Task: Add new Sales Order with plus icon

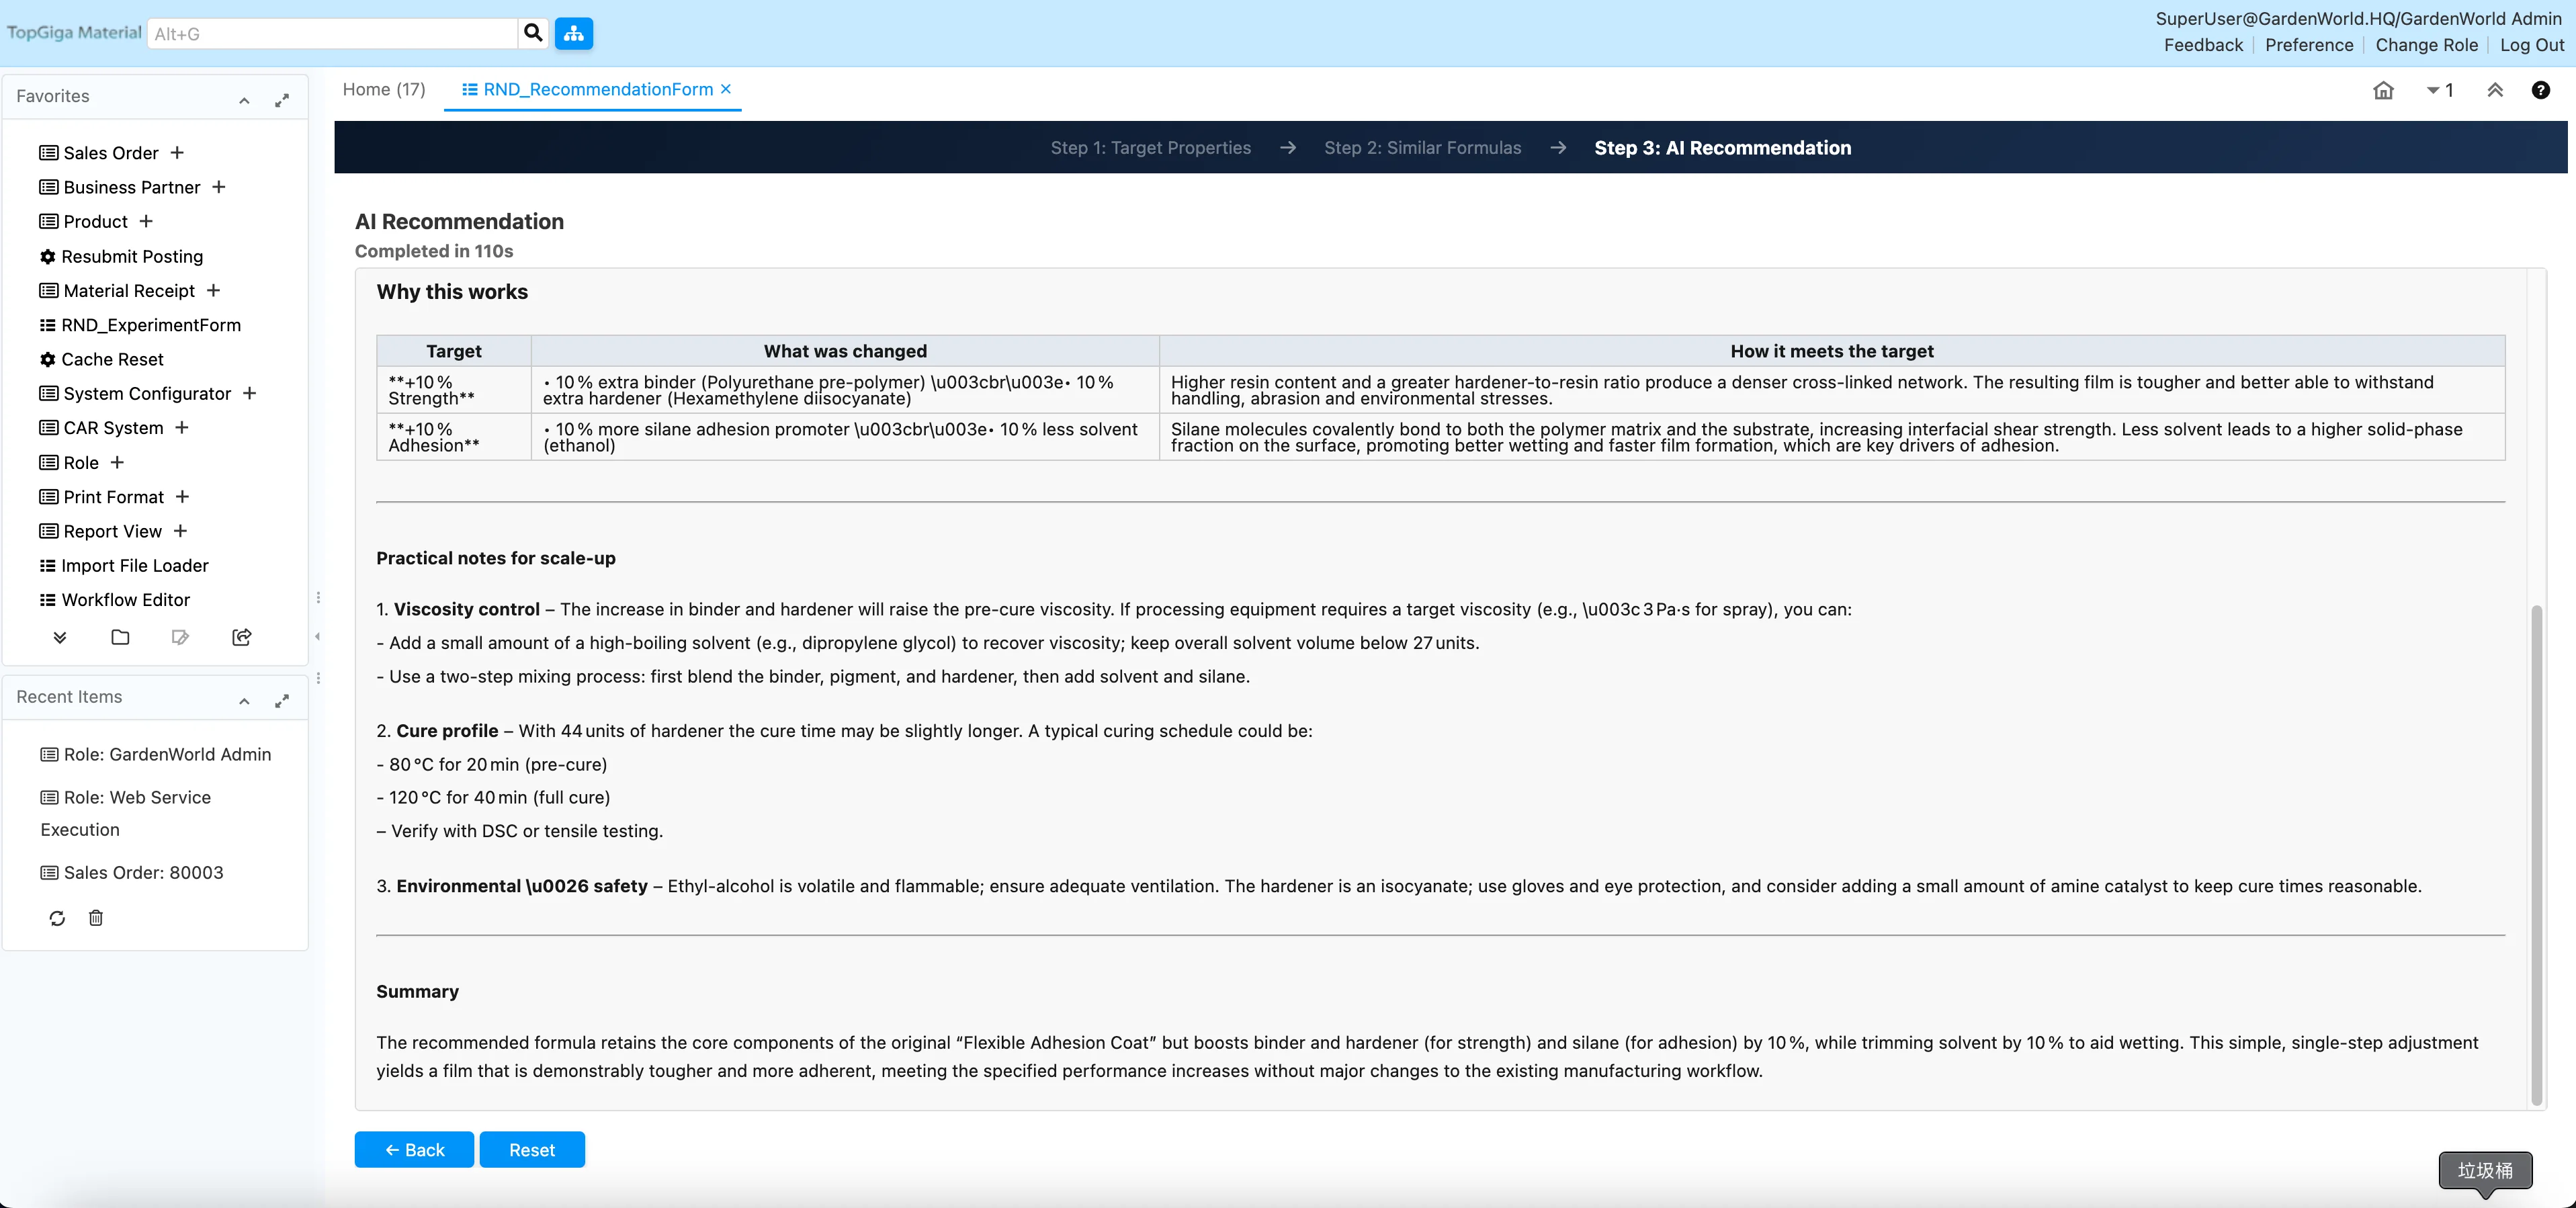Action: click(177, 153)
